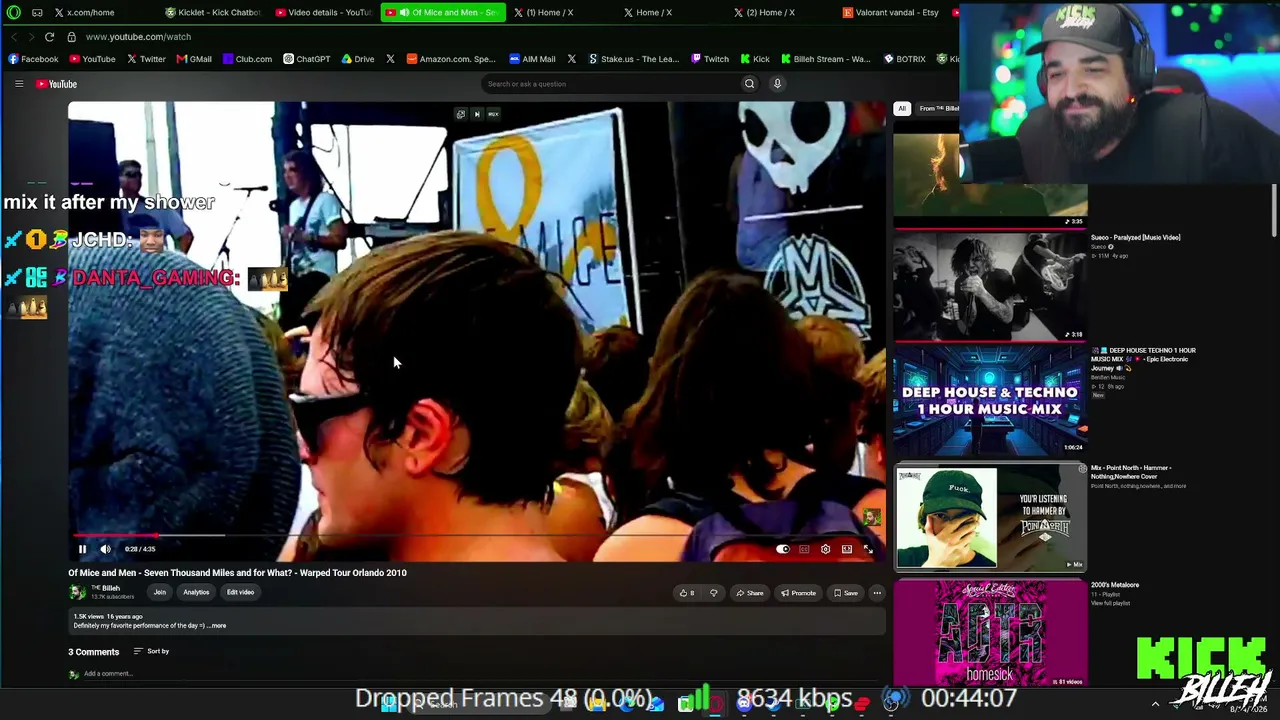Open The Billeh channel avatar
The image size is (1280, 720).
coord(77,592)
